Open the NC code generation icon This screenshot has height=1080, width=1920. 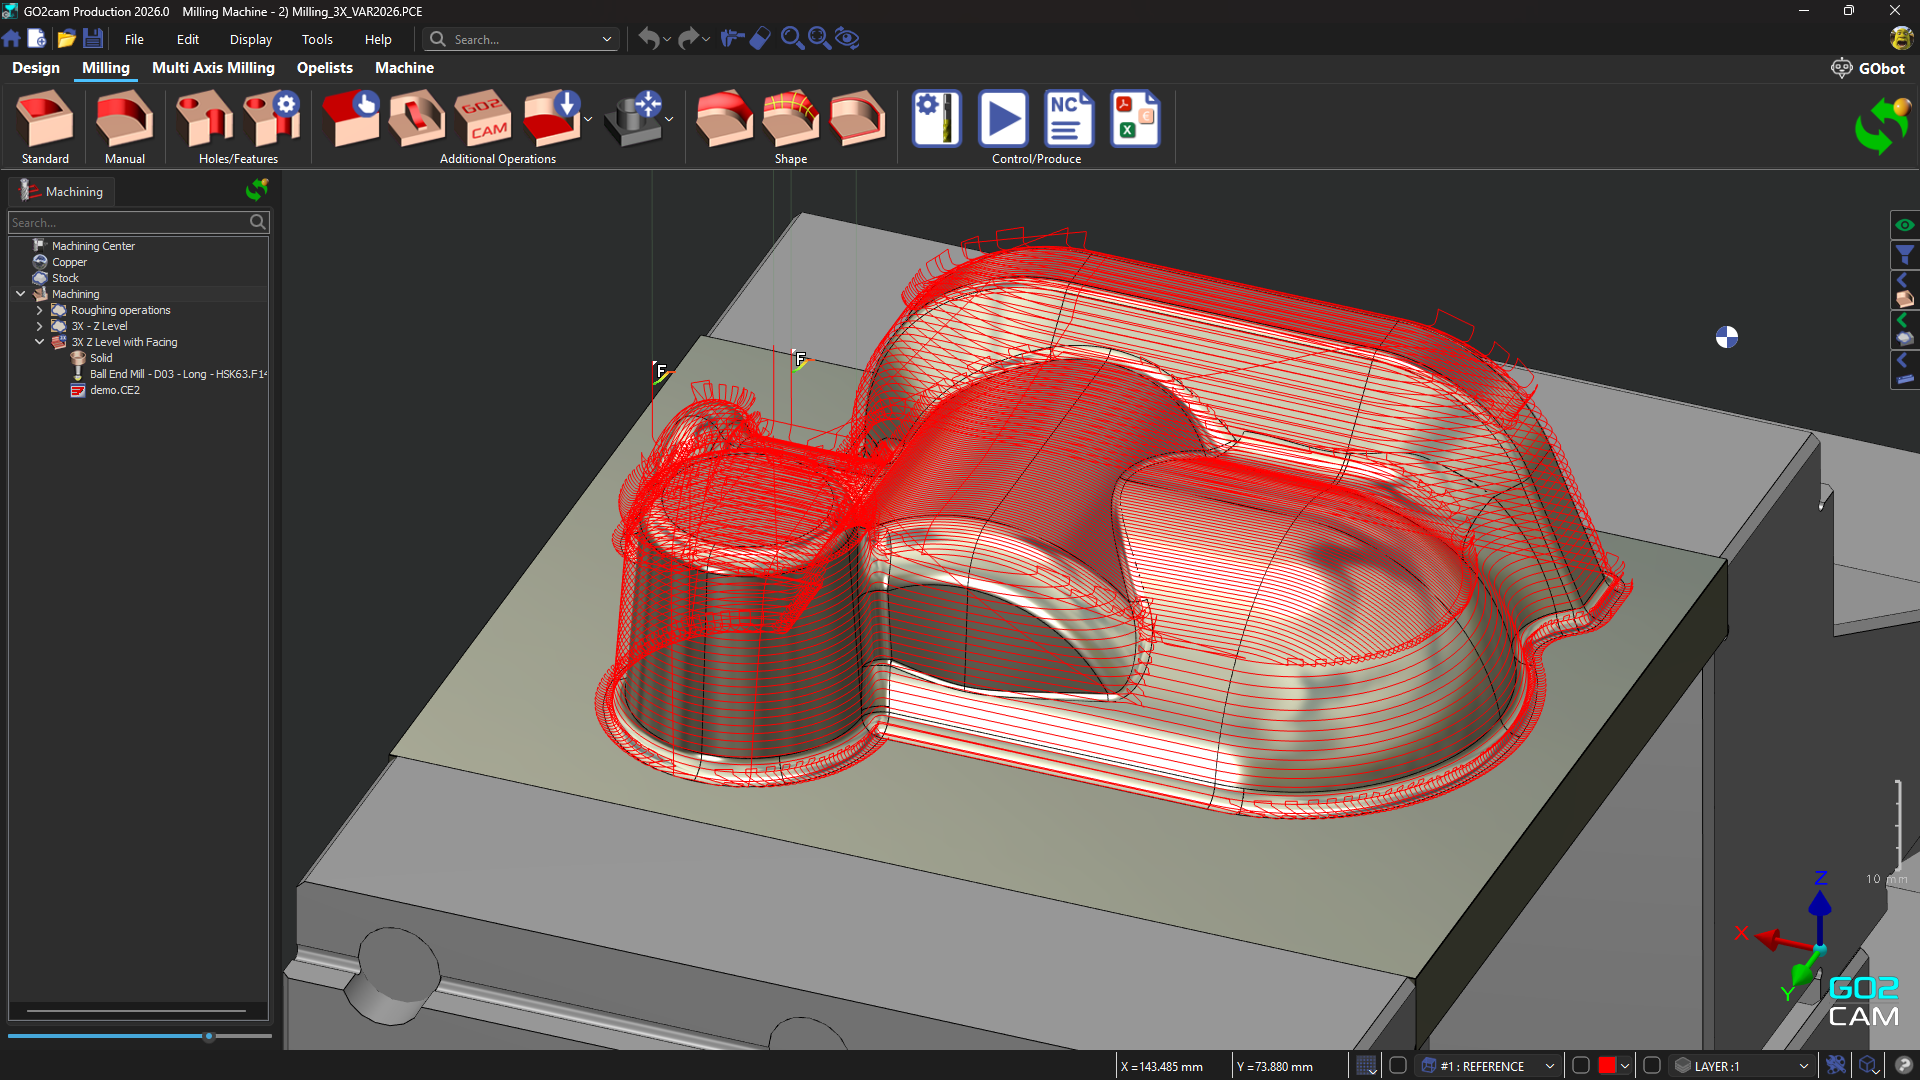[1068, 118]
